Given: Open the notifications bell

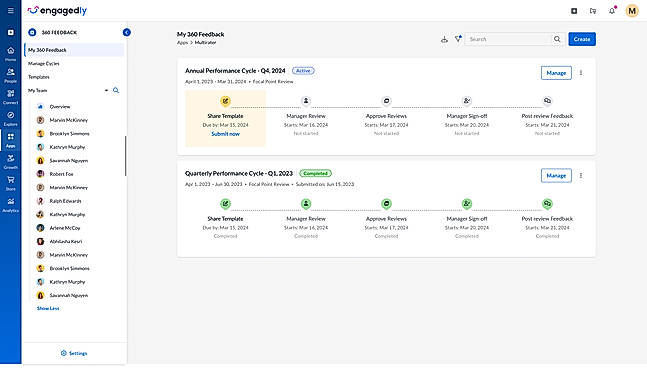Looking at the screenshot, I should tap(612, 11).
